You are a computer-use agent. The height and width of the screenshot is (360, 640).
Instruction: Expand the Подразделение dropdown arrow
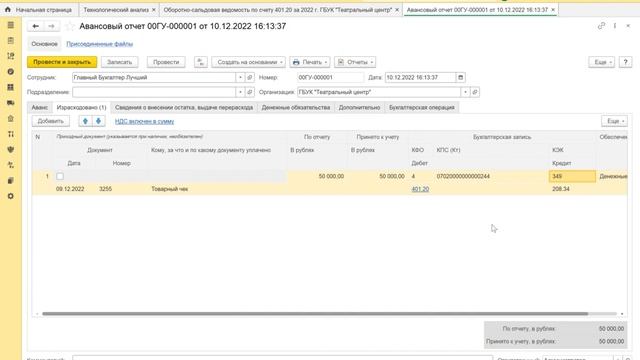tap(240, 92)
